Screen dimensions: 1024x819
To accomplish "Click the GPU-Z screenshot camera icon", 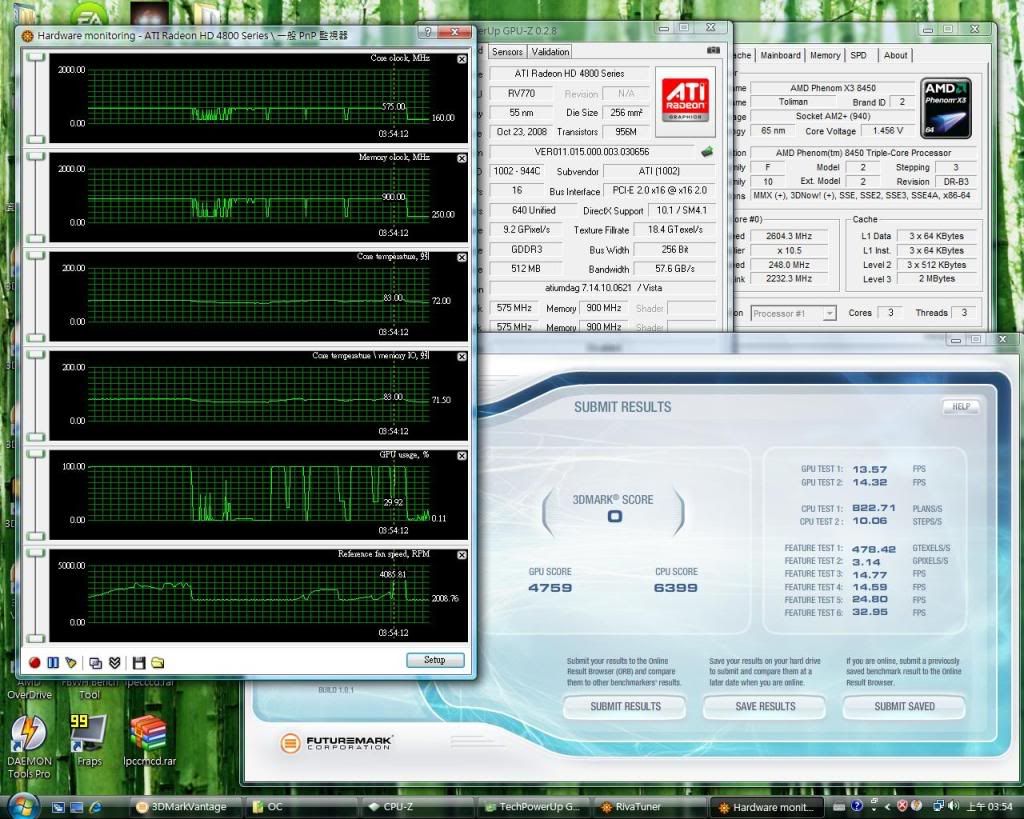I will click(x=713, y=50).
